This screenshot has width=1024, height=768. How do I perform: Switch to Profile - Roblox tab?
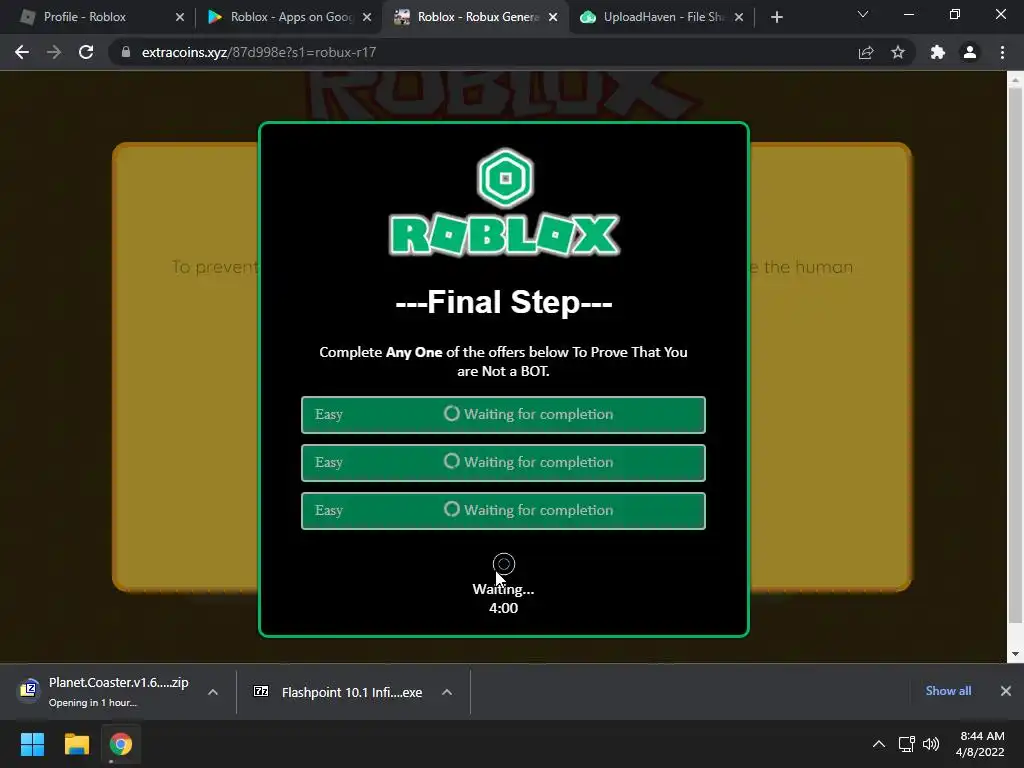point(98,17)
